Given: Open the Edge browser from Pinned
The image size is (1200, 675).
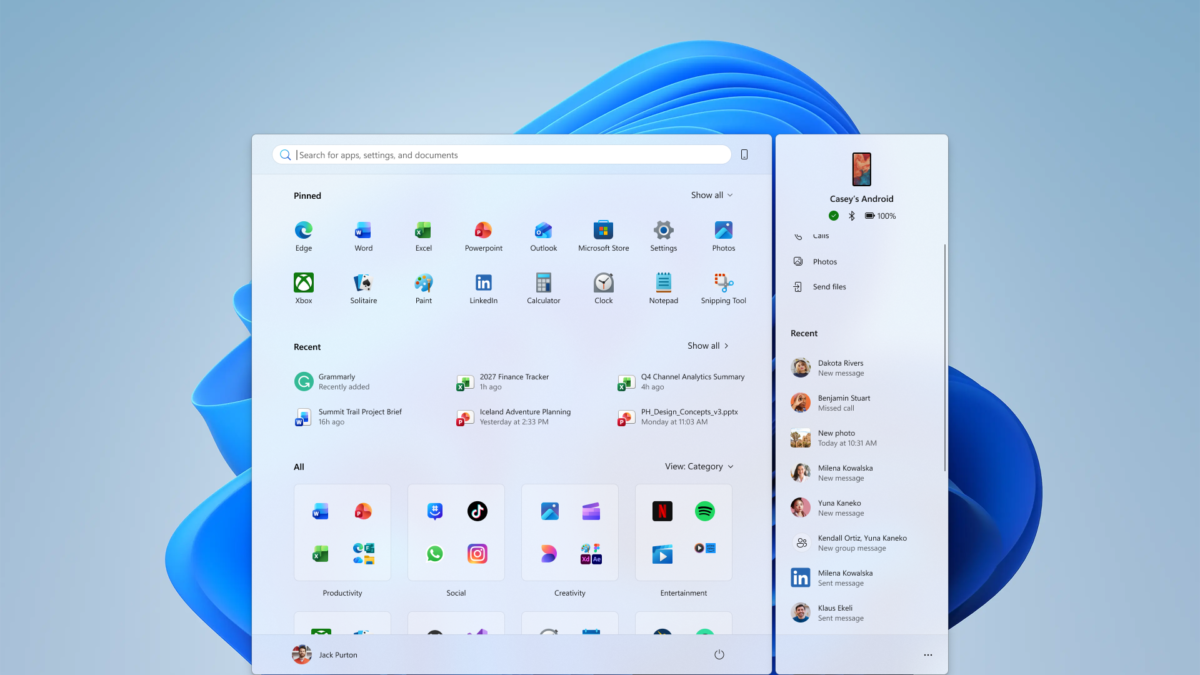Looking at the screenshot, I should (303, 236).
